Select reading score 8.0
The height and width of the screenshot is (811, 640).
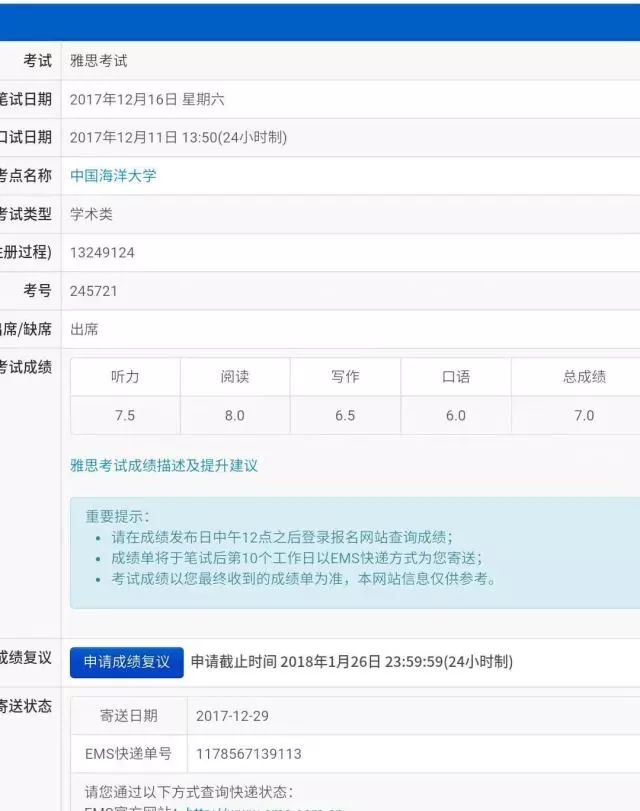click(x=235, y=415)
